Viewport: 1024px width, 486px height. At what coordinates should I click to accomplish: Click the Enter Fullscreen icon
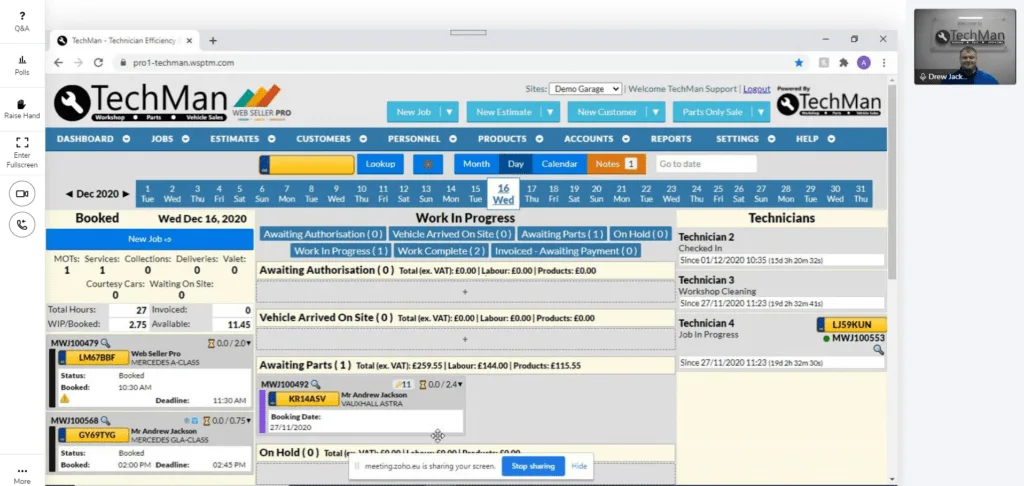21,142
